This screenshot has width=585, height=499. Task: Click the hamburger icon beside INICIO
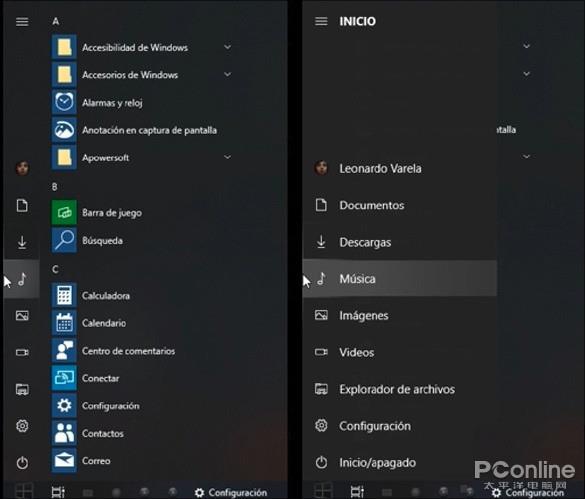point(321,21)
